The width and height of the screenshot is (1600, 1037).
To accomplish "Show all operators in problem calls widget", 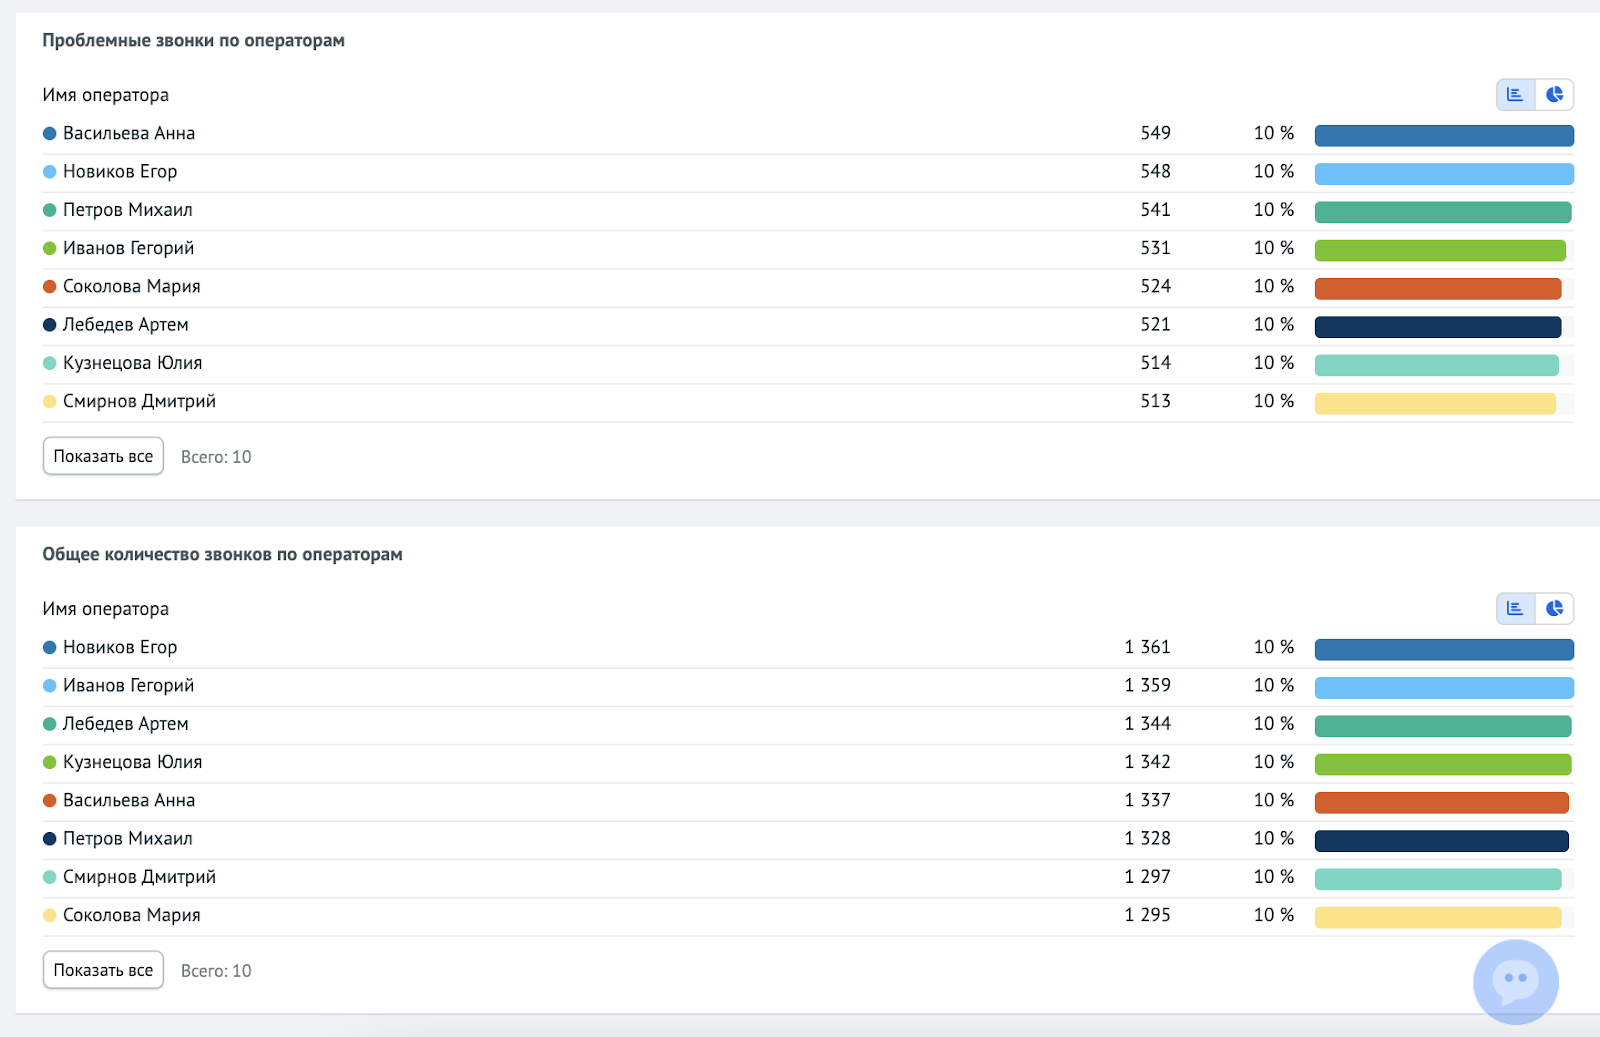I will point(103,456).
